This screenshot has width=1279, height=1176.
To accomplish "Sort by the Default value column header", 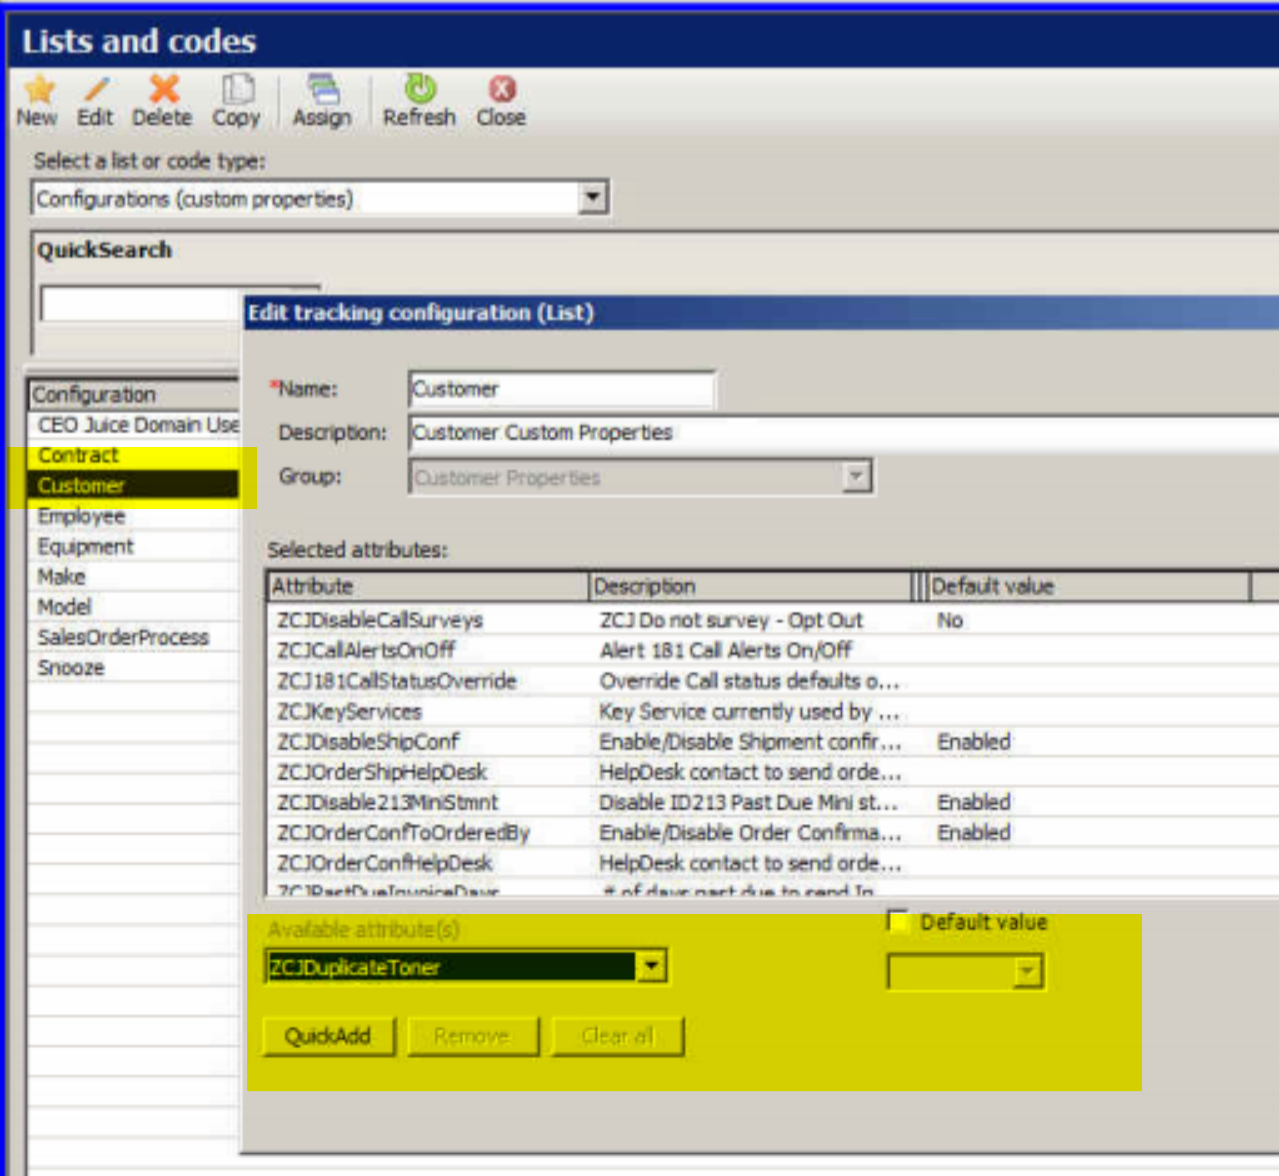I will [1088, 586].
